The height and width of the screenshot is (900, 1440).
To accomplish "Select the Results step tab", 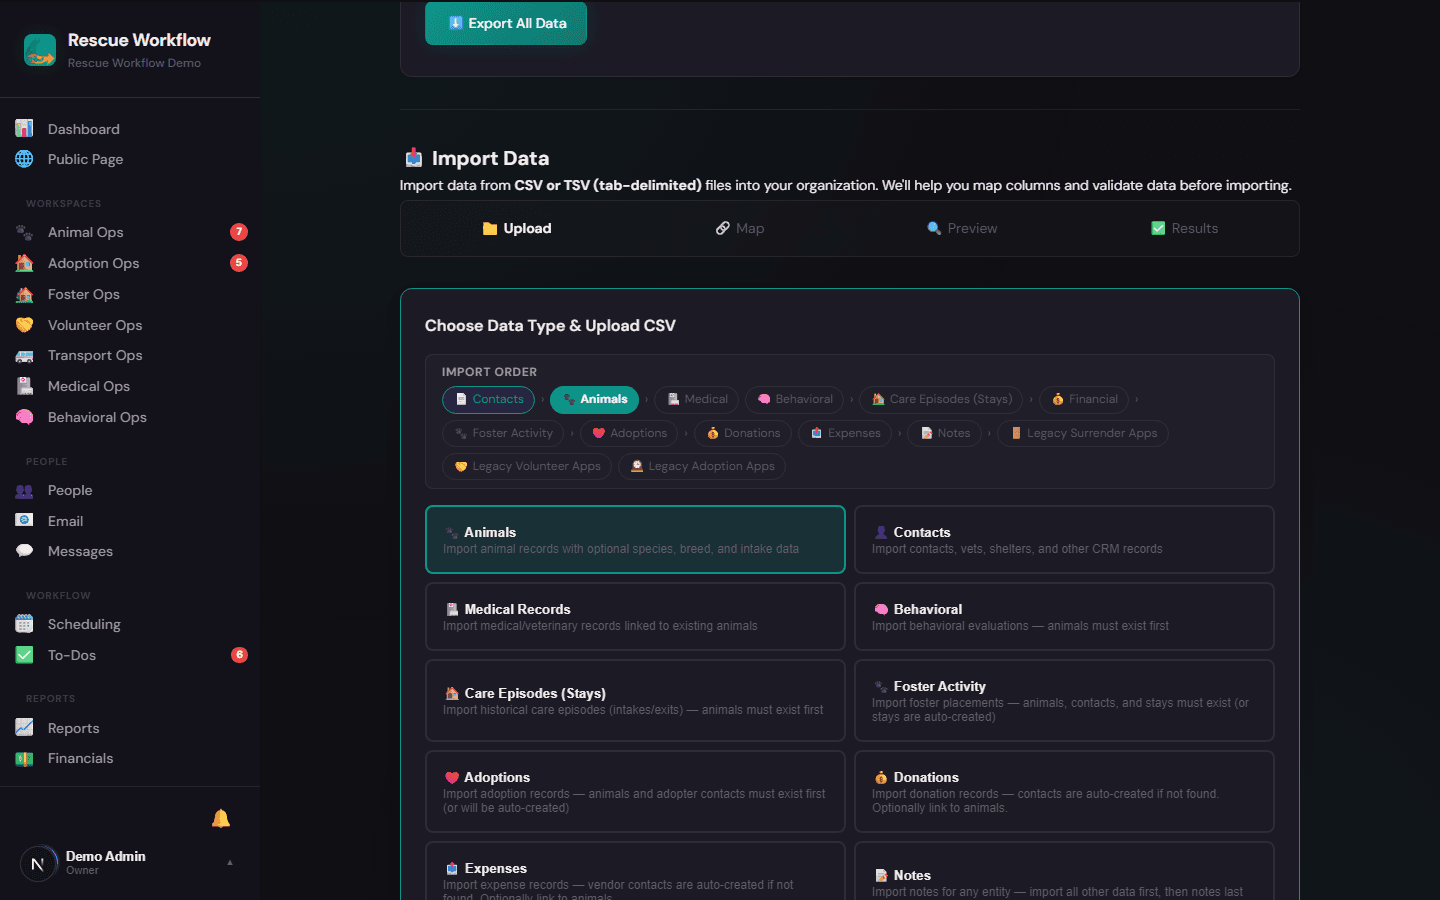I will coord(1185,228).
